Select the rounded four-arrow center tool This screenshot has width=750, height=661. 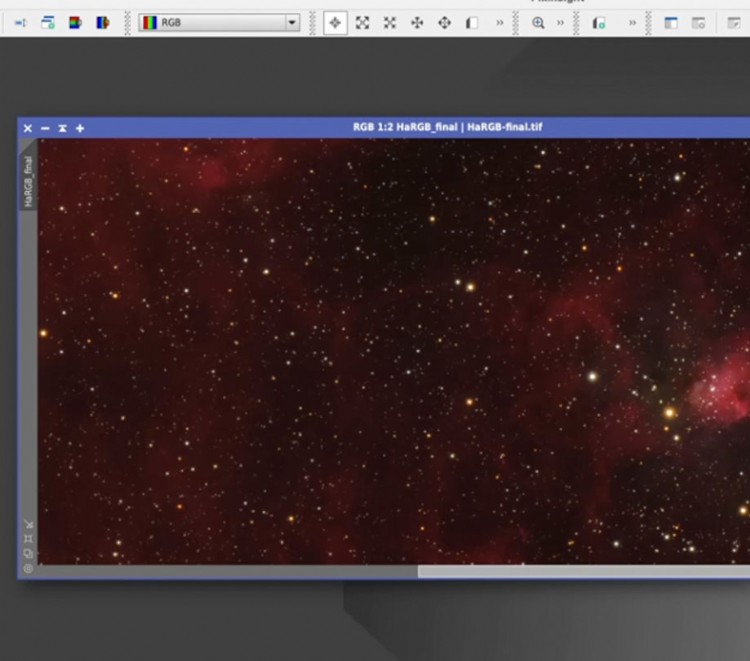pyautogui.click(x=444, y=22)
